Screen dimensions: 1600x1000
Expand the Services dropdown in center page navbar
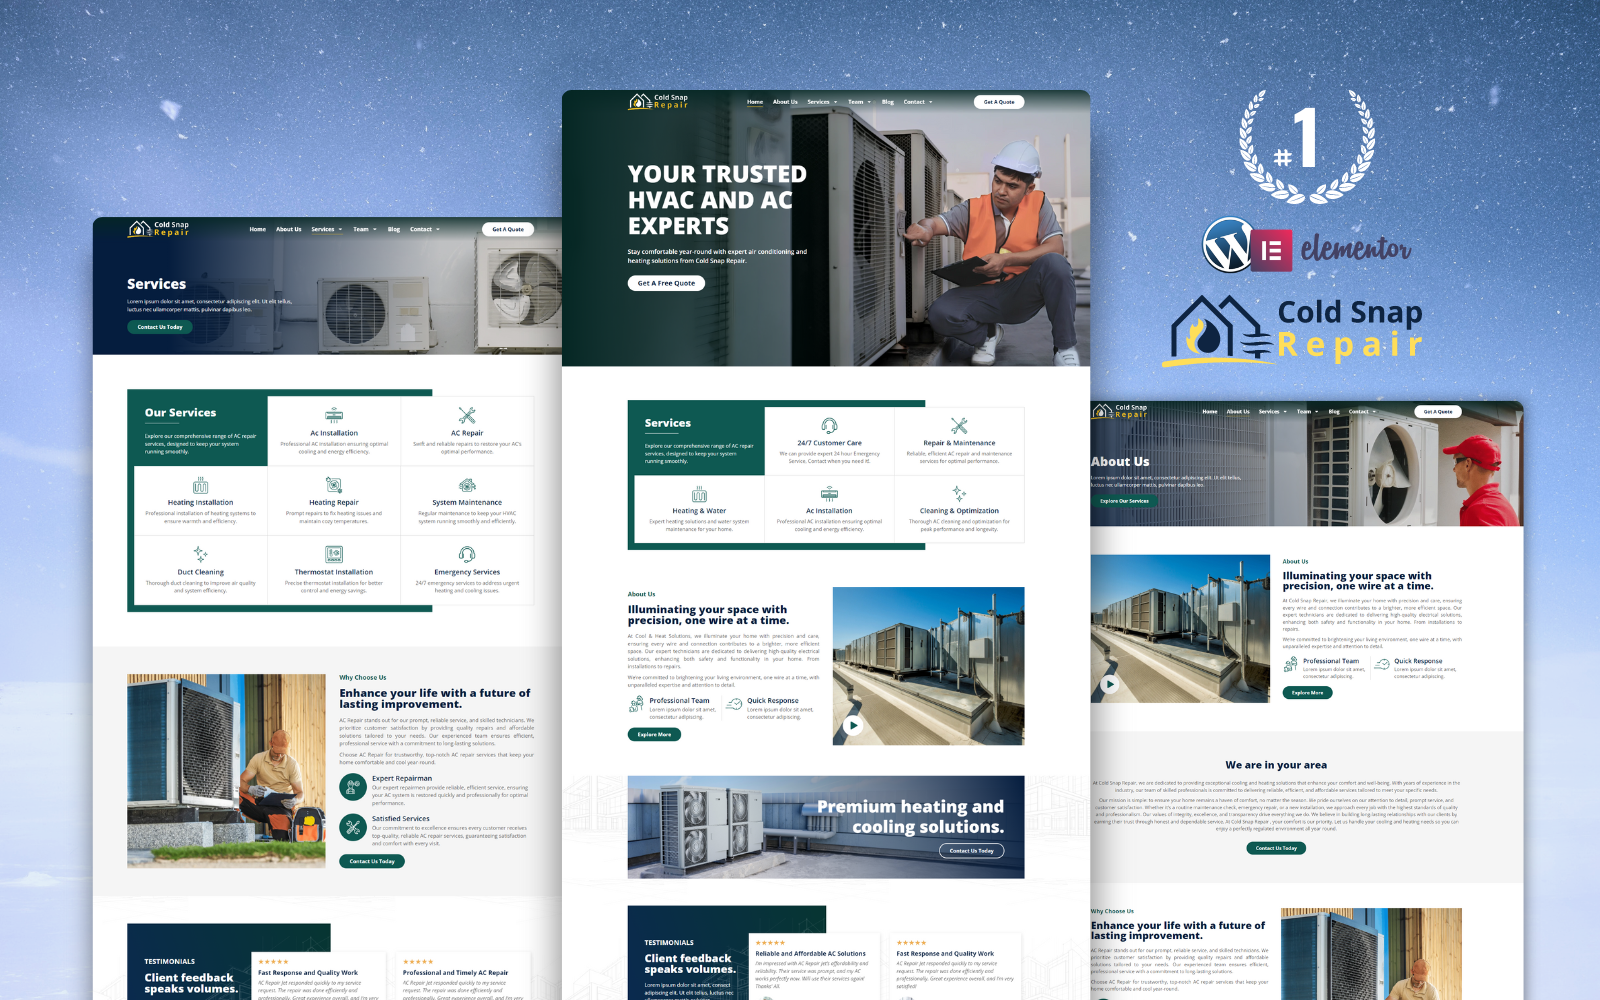click(822, 102)
